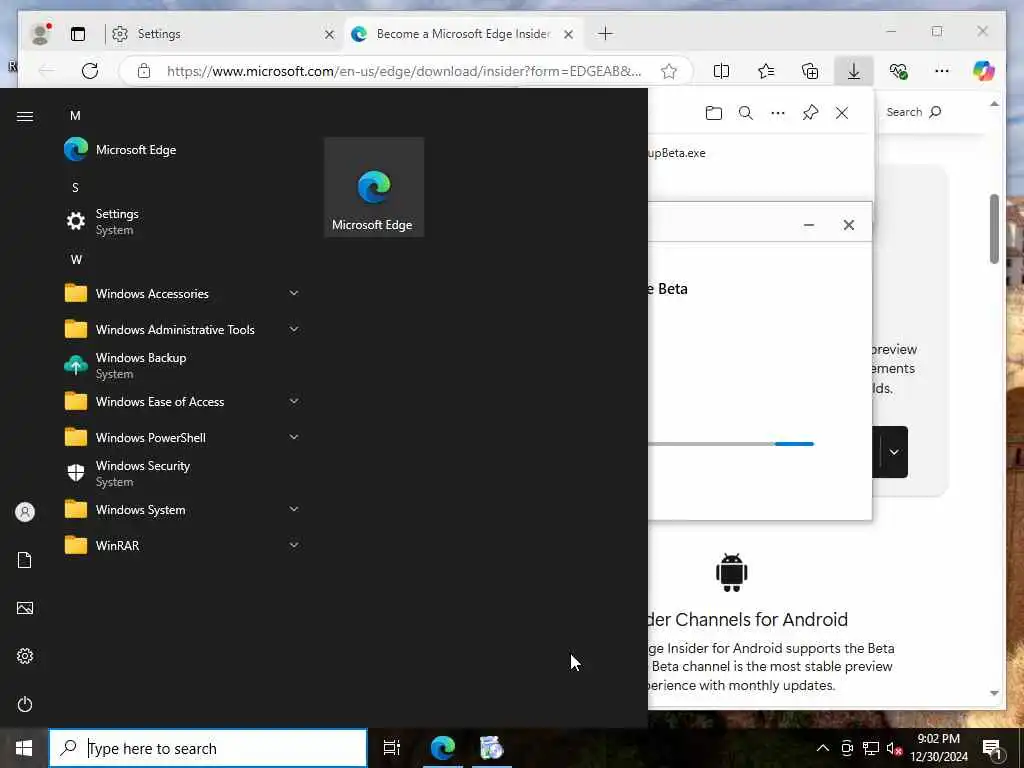View site information lock icon

[x=144, y=71]
